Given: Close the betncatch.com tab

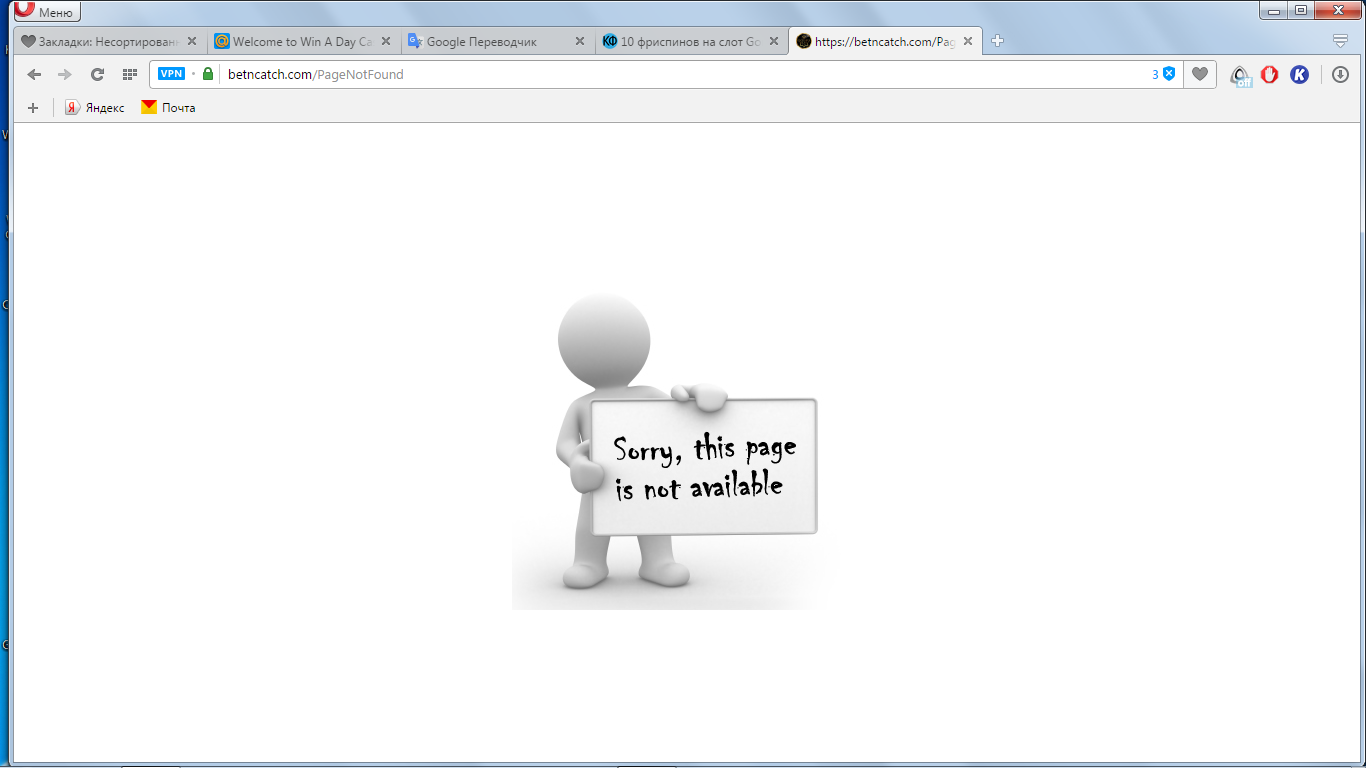Looking at the screenshot, I should pyautogui.click(x=967, y=42).
